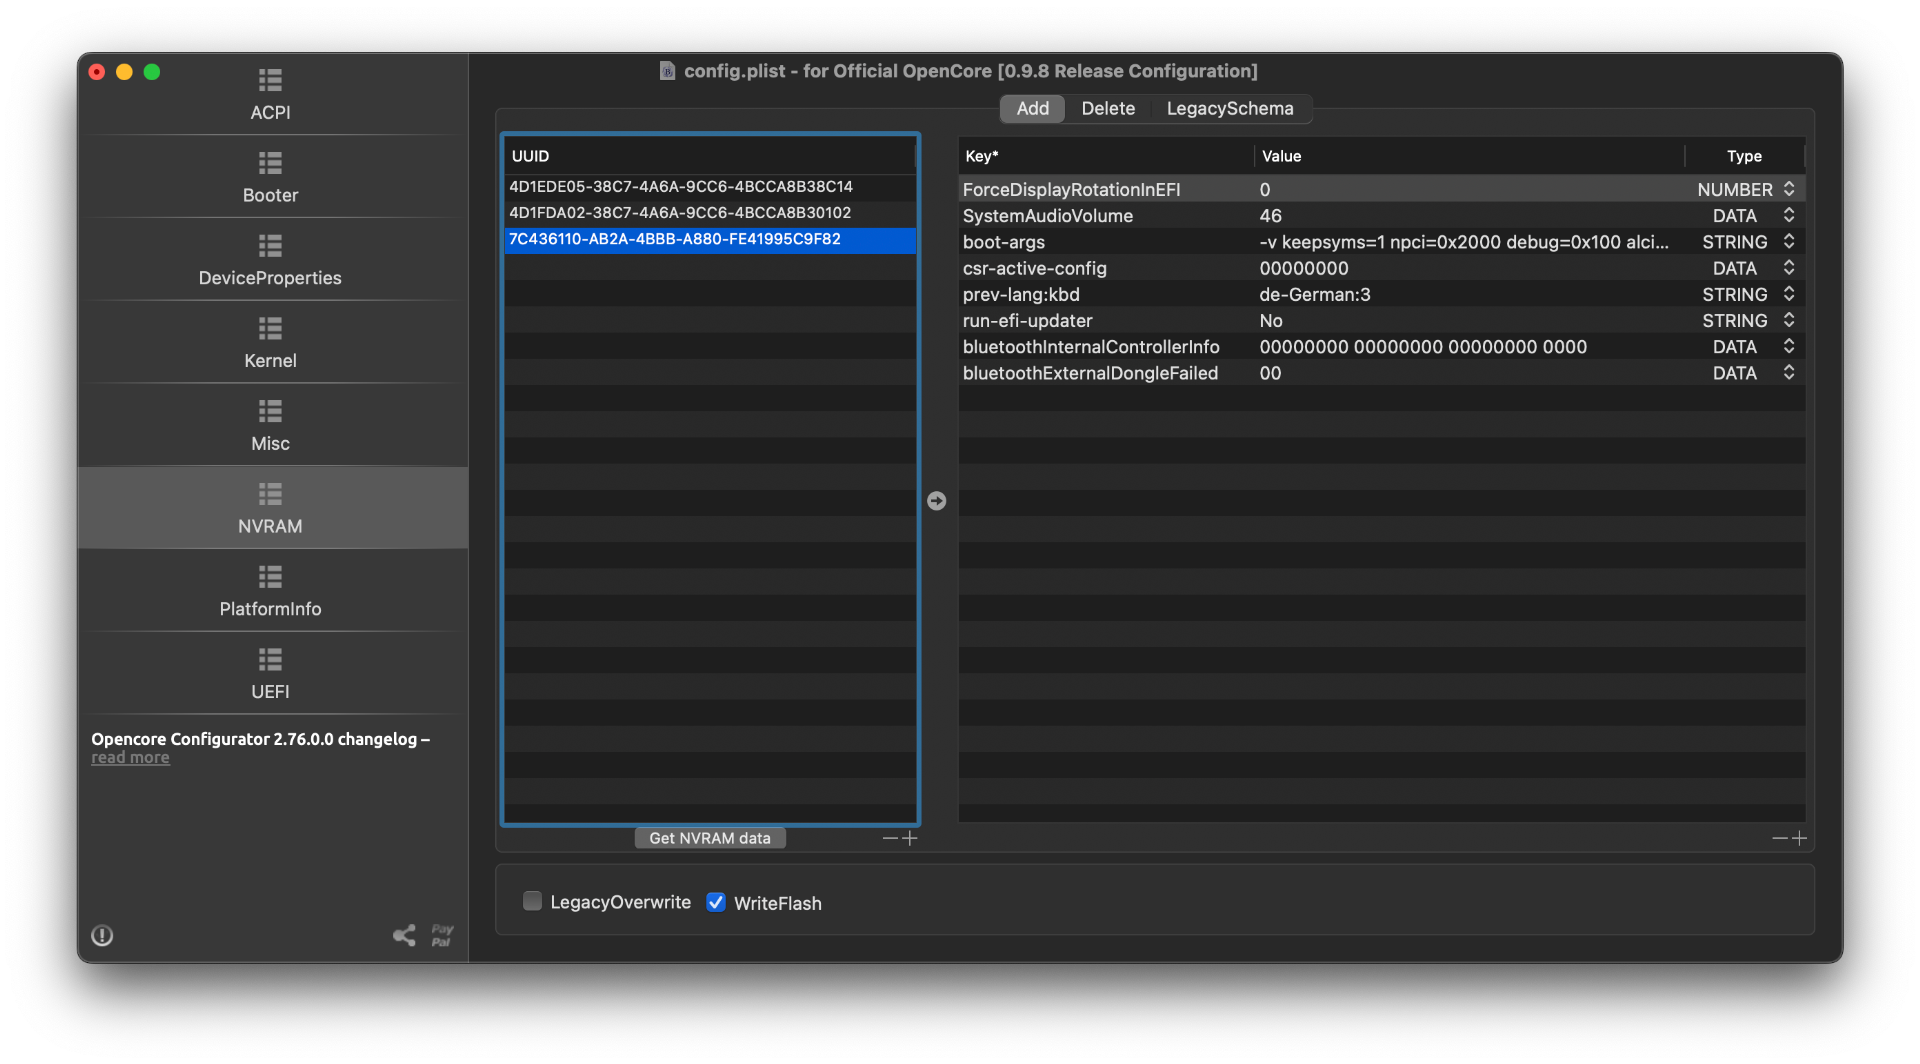
Task: Click the Key* column header
Action: (x=1105, y=156)
